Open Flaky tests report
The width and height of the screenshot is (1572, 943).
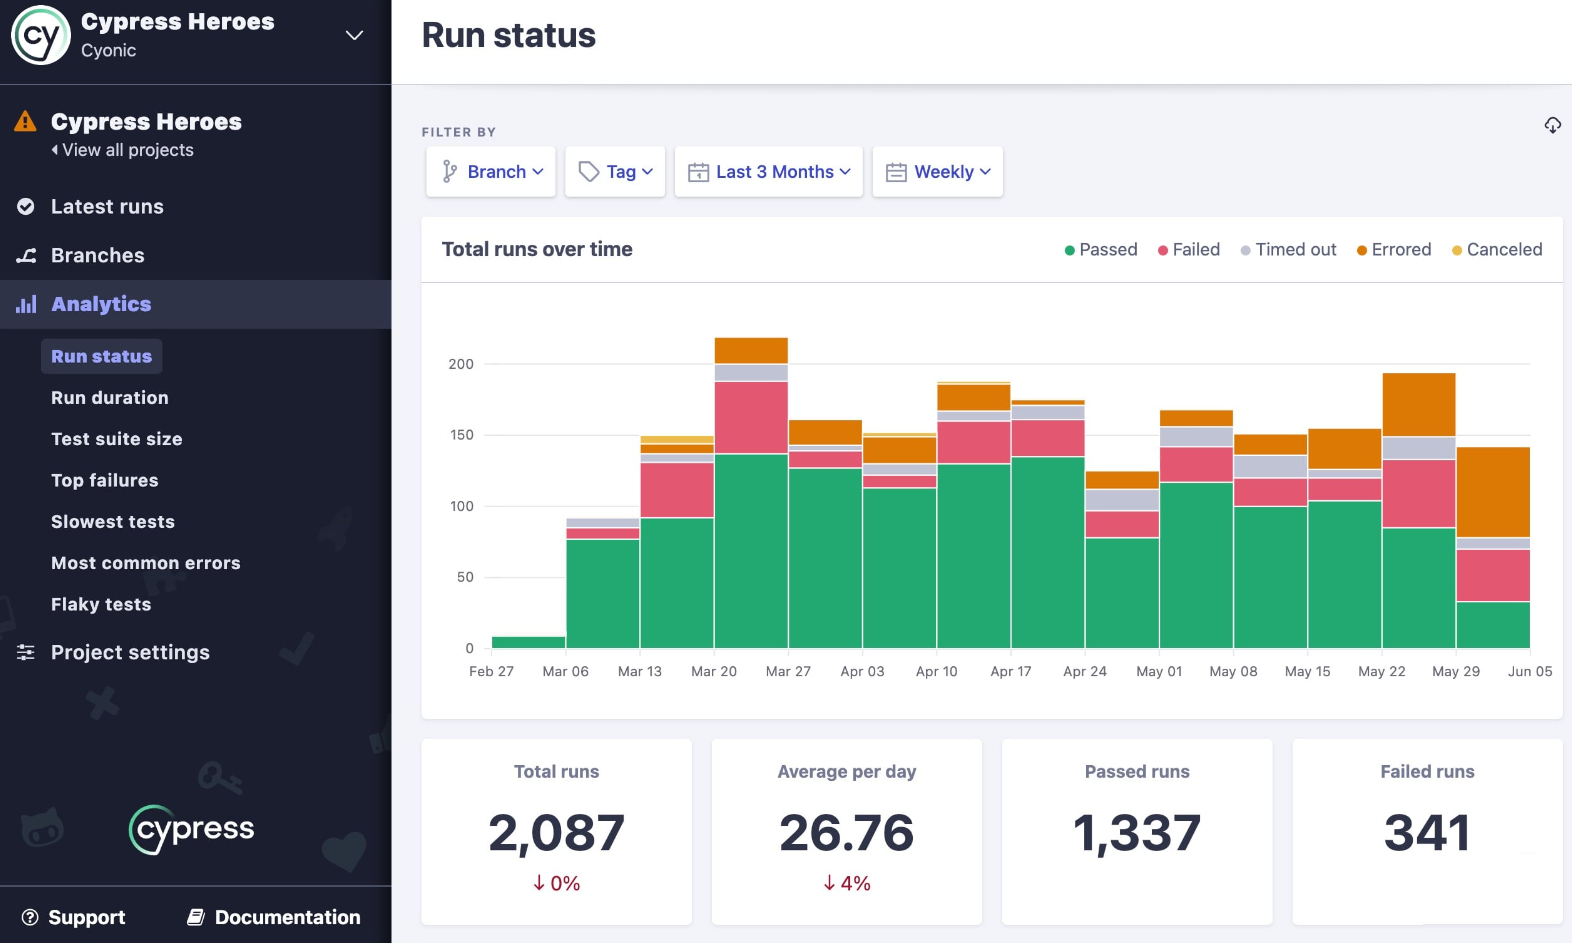coord(101,605)
